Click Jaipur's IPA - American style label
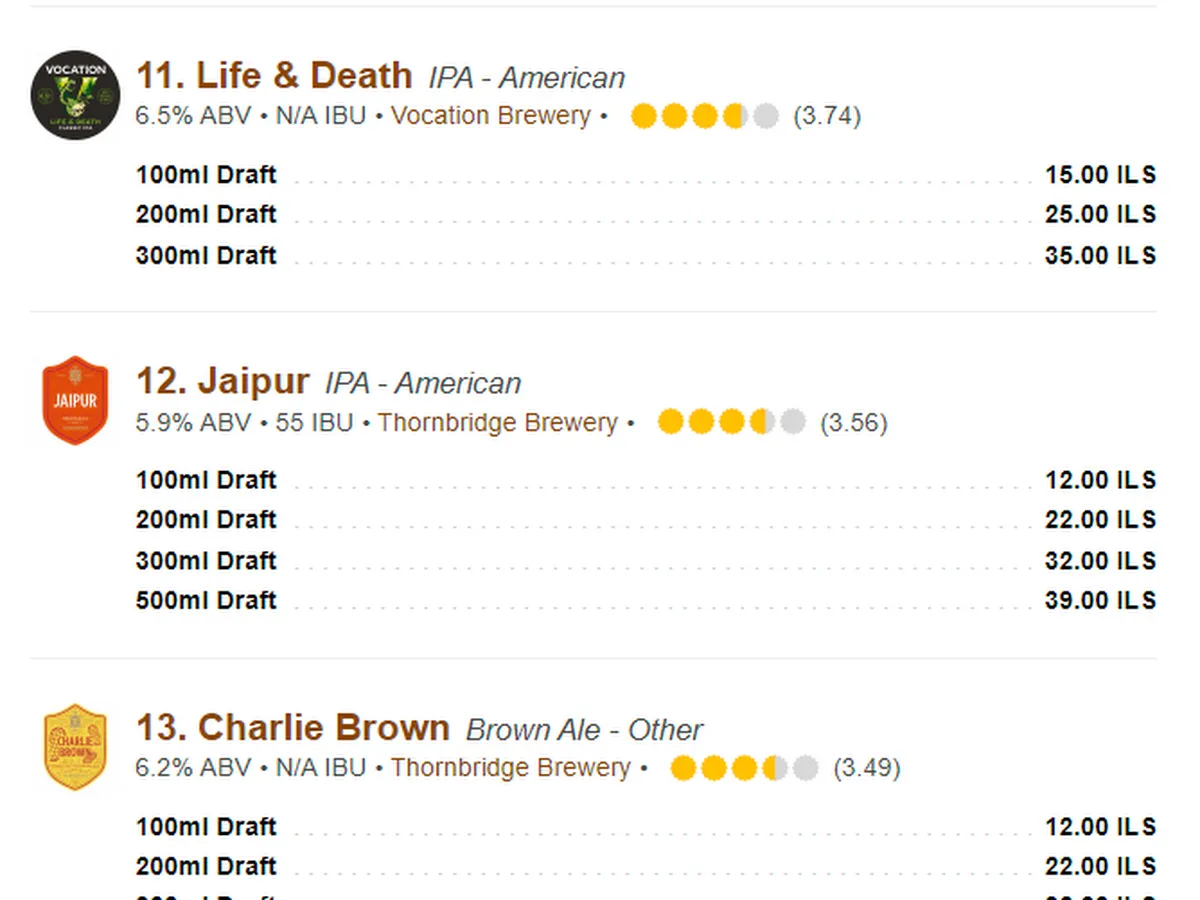Viewport: 1200px width, 900px height. 423,384
